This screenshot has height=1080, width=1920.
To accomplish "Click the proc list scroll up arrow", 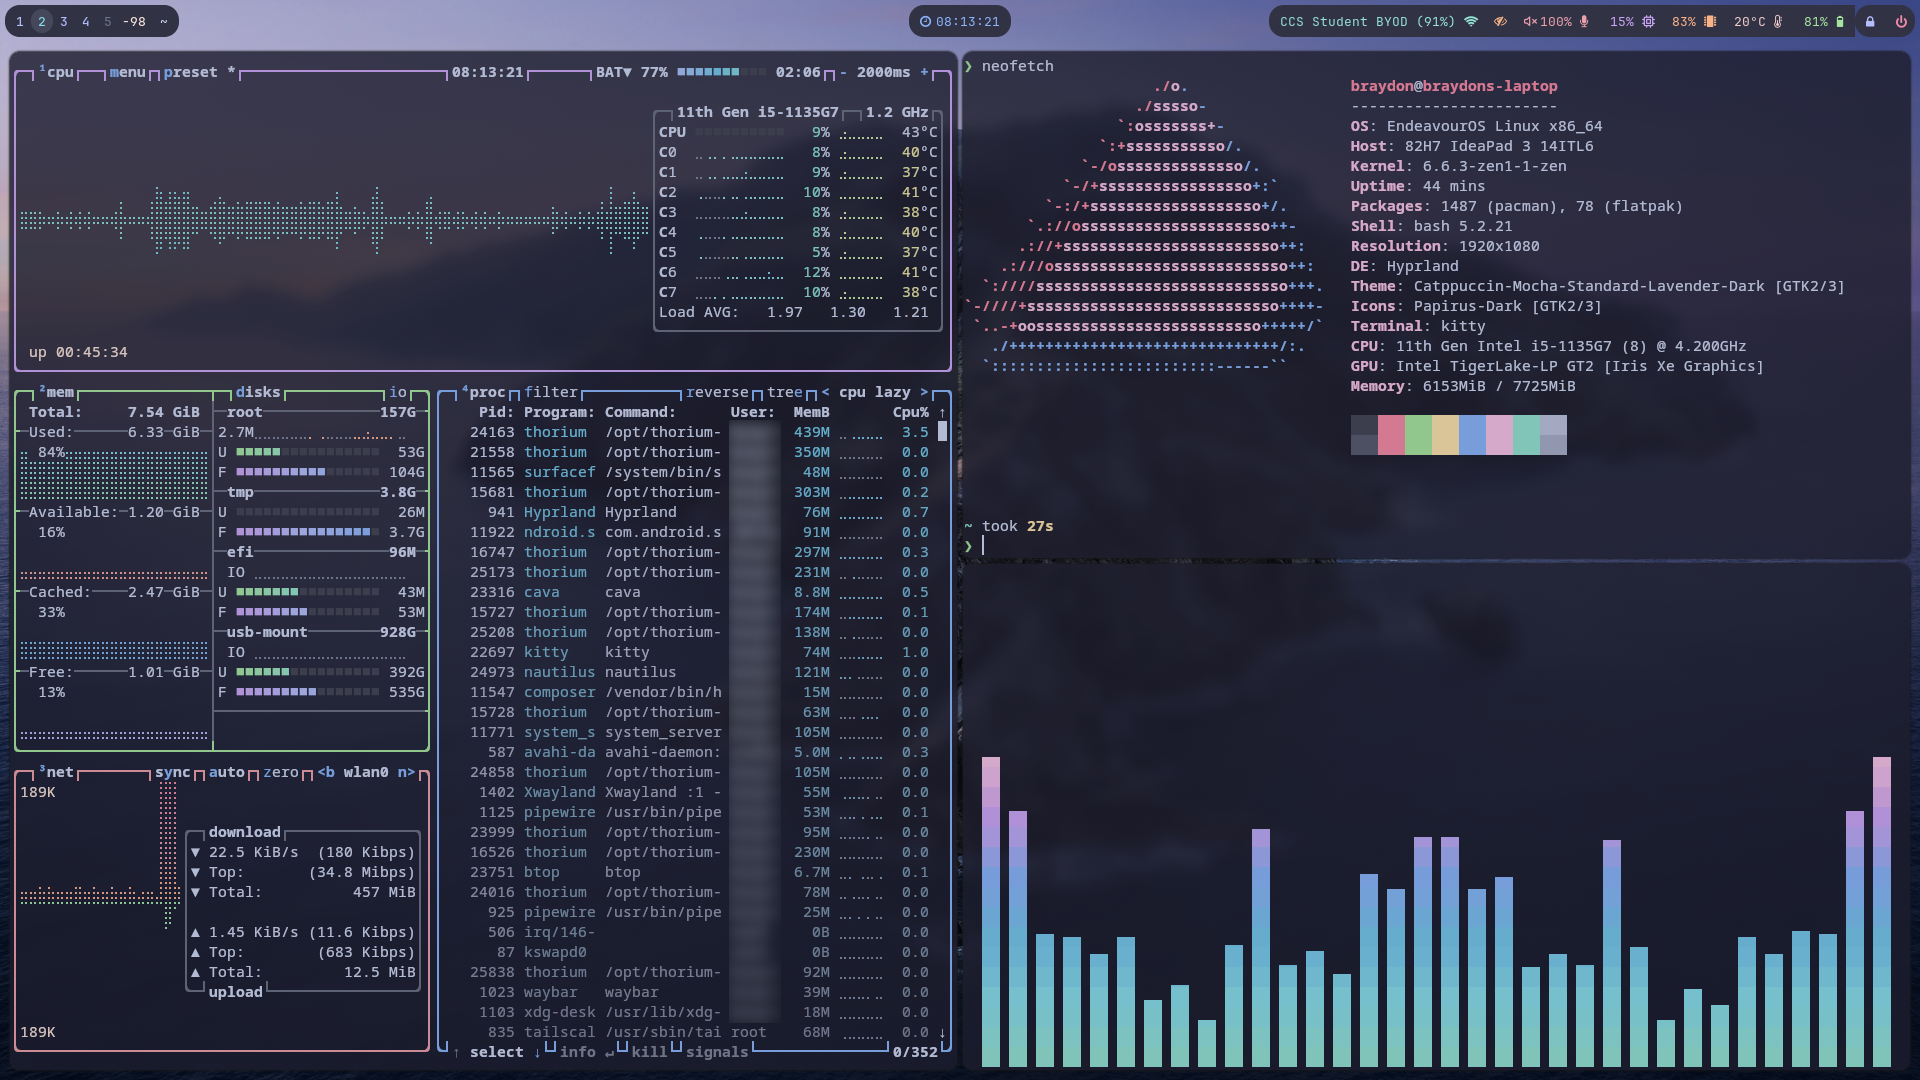I will 942,412.
